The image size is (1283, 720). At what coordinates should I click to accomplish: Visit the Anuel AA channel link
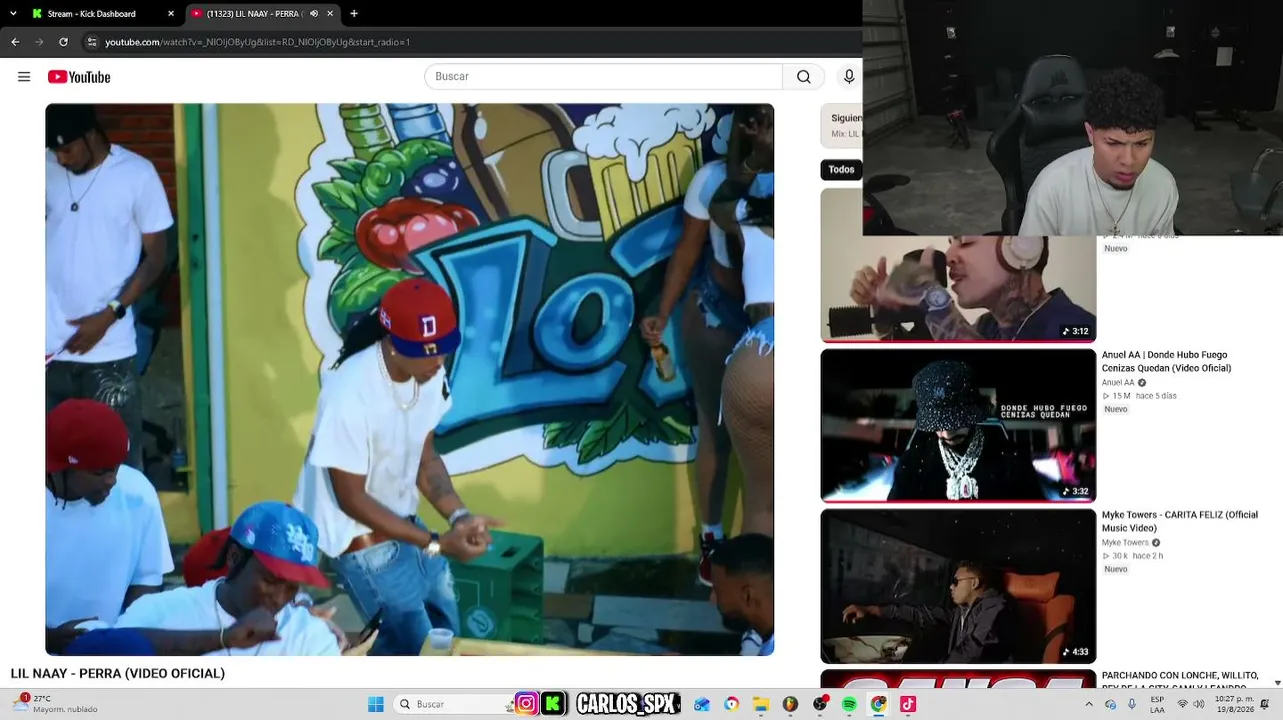tap(1118, 383)
